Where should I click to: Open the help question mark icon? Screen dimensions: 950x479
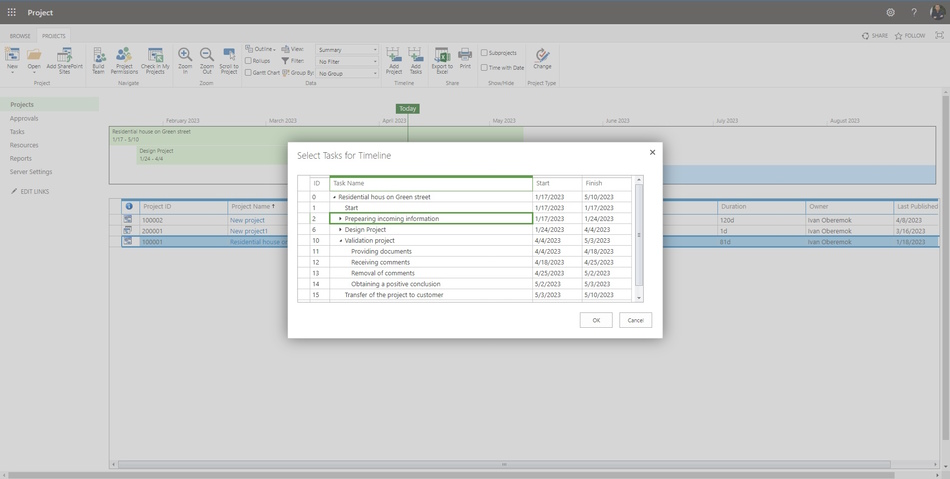coord(914,12)
